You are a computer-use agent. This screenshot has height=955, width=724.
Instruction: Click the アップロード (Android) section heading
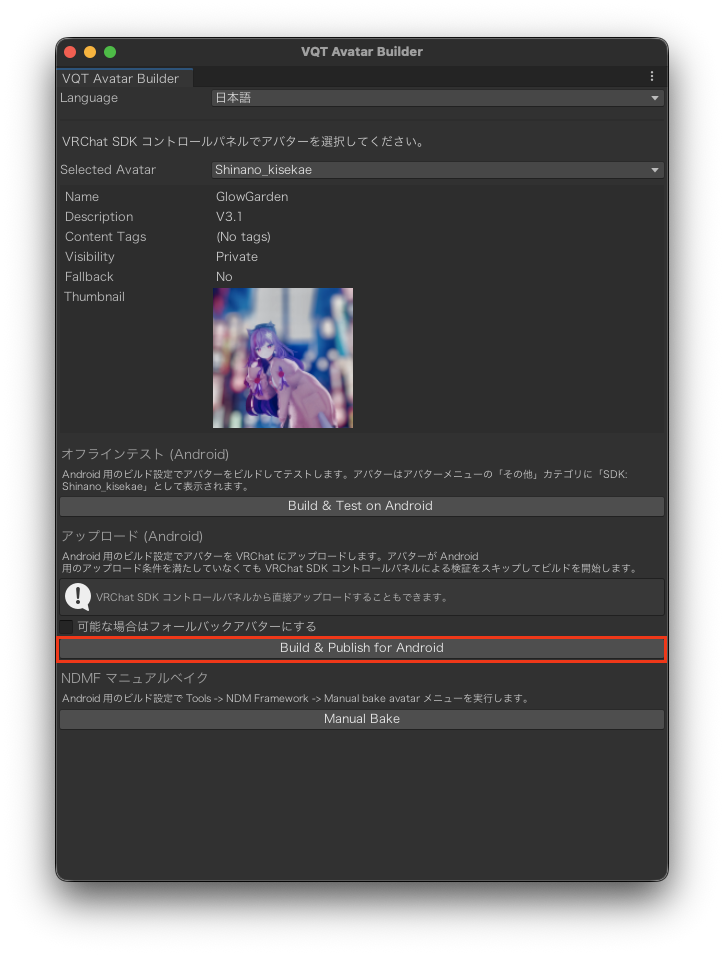pos(132,537)
